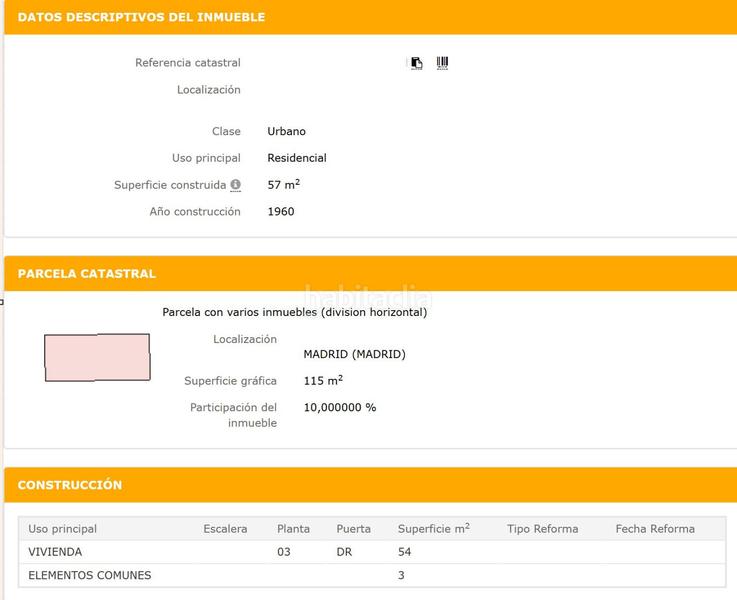Click the copy cadastral reference icon

[416, 63]
